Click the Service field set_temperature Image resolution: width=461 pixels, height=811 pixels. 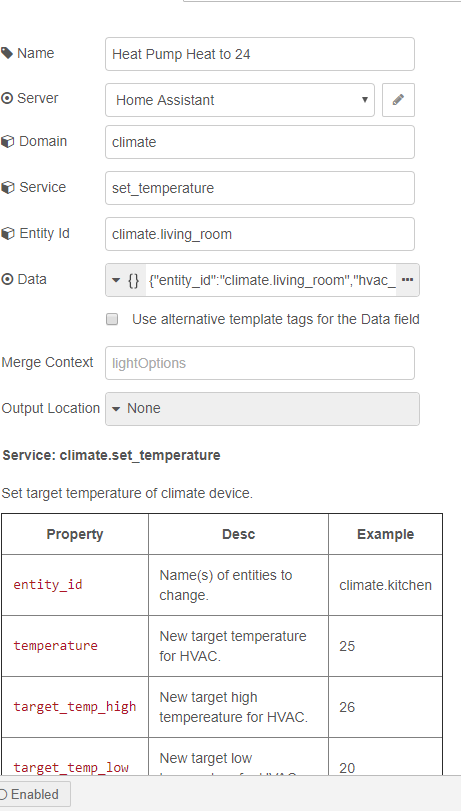[x=260, y=188]
